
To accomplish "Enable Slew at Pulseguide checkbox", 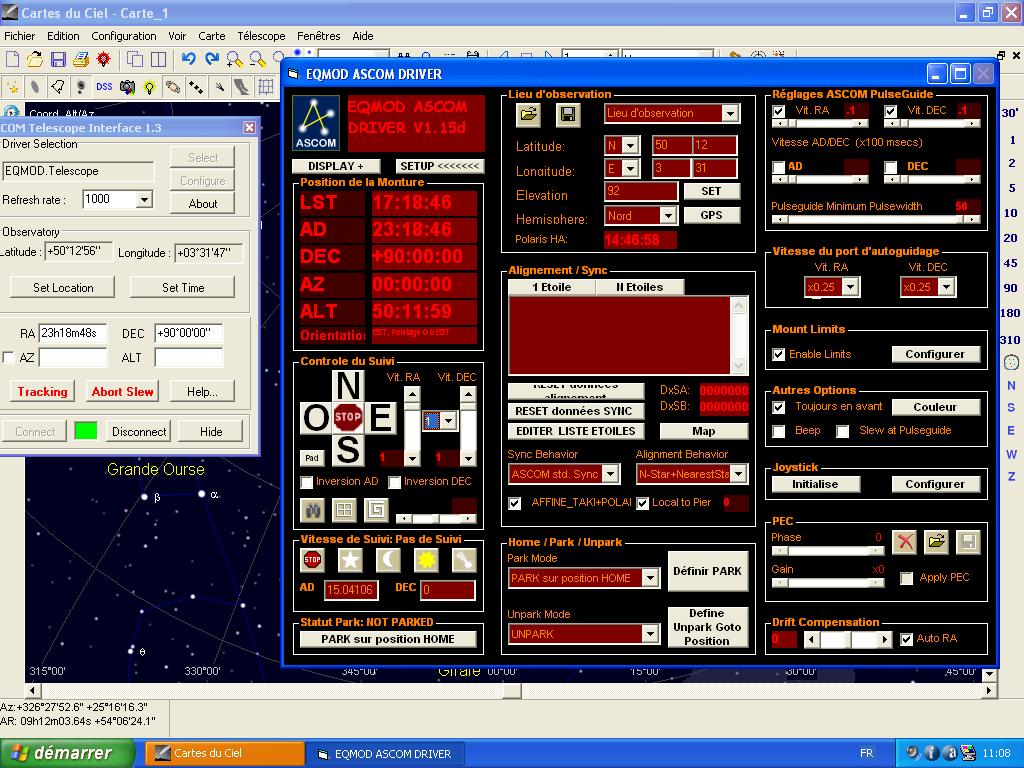I will [843, 432].
